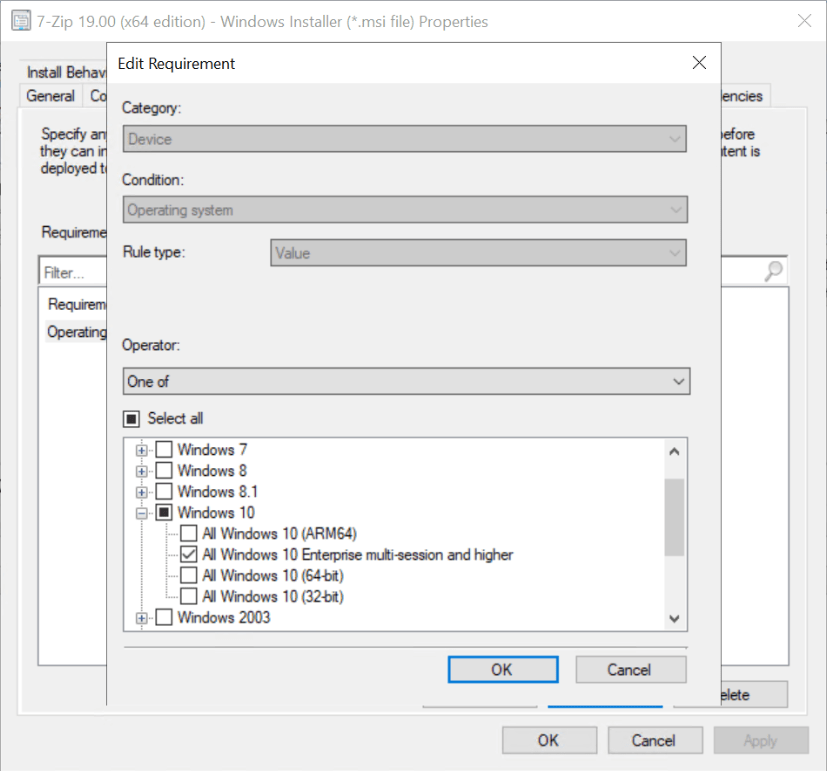Expand the Windows 7 tree node
The width and height of the screenshot is (827, 771).
click(x=141, y=450)
